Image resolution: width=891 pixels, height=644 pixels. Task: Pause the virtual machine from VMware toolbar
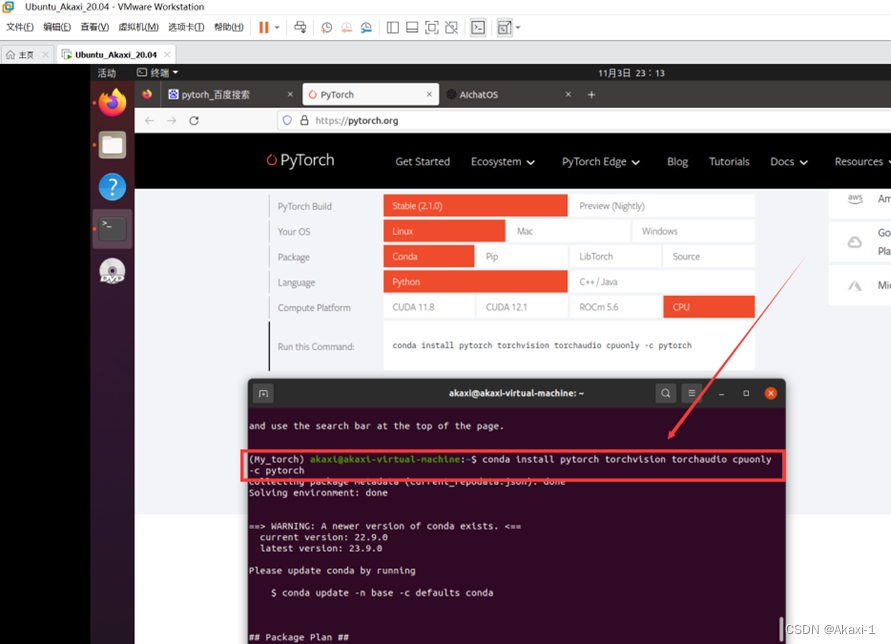(264, 27)
